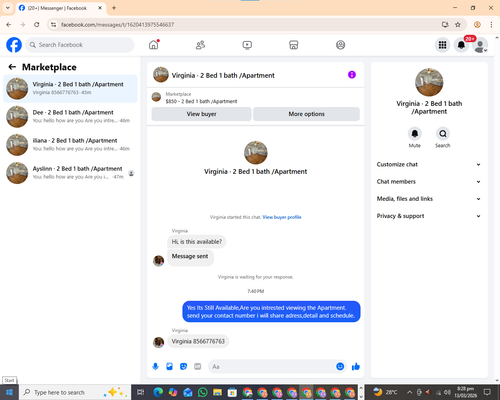Click the View buyer button

click(201, 114)
